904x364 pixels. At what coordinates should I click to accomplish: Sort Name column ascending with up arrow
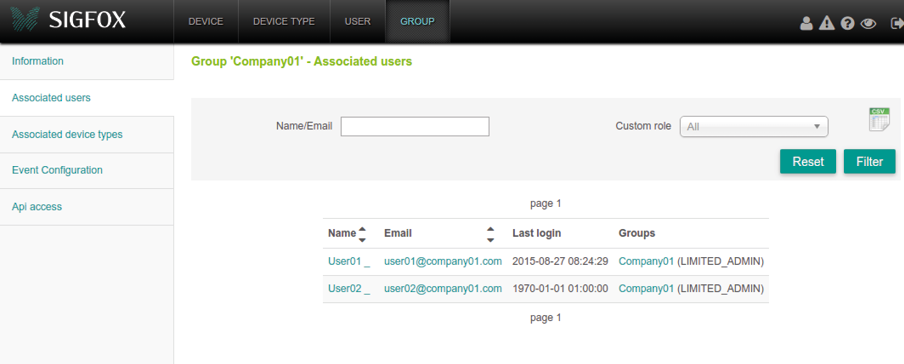coord(362,228)
